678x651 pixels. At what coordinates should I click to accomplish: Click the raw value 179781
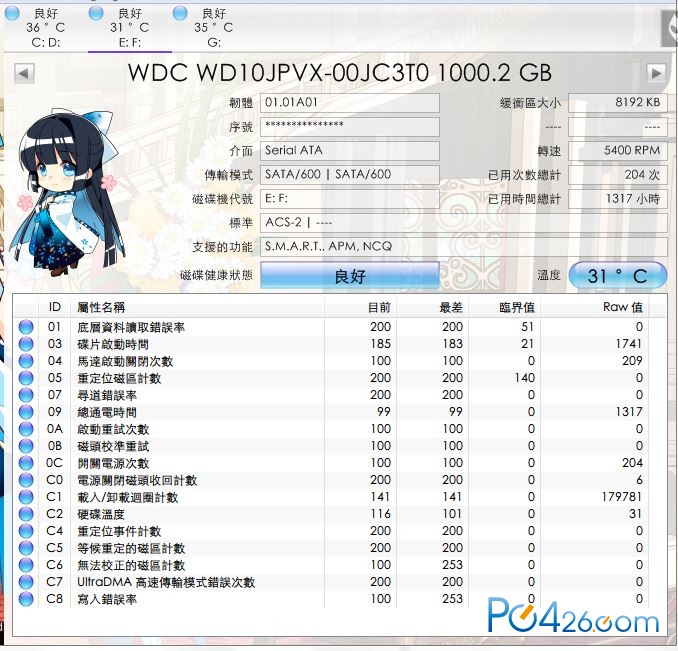click(621, 497)
